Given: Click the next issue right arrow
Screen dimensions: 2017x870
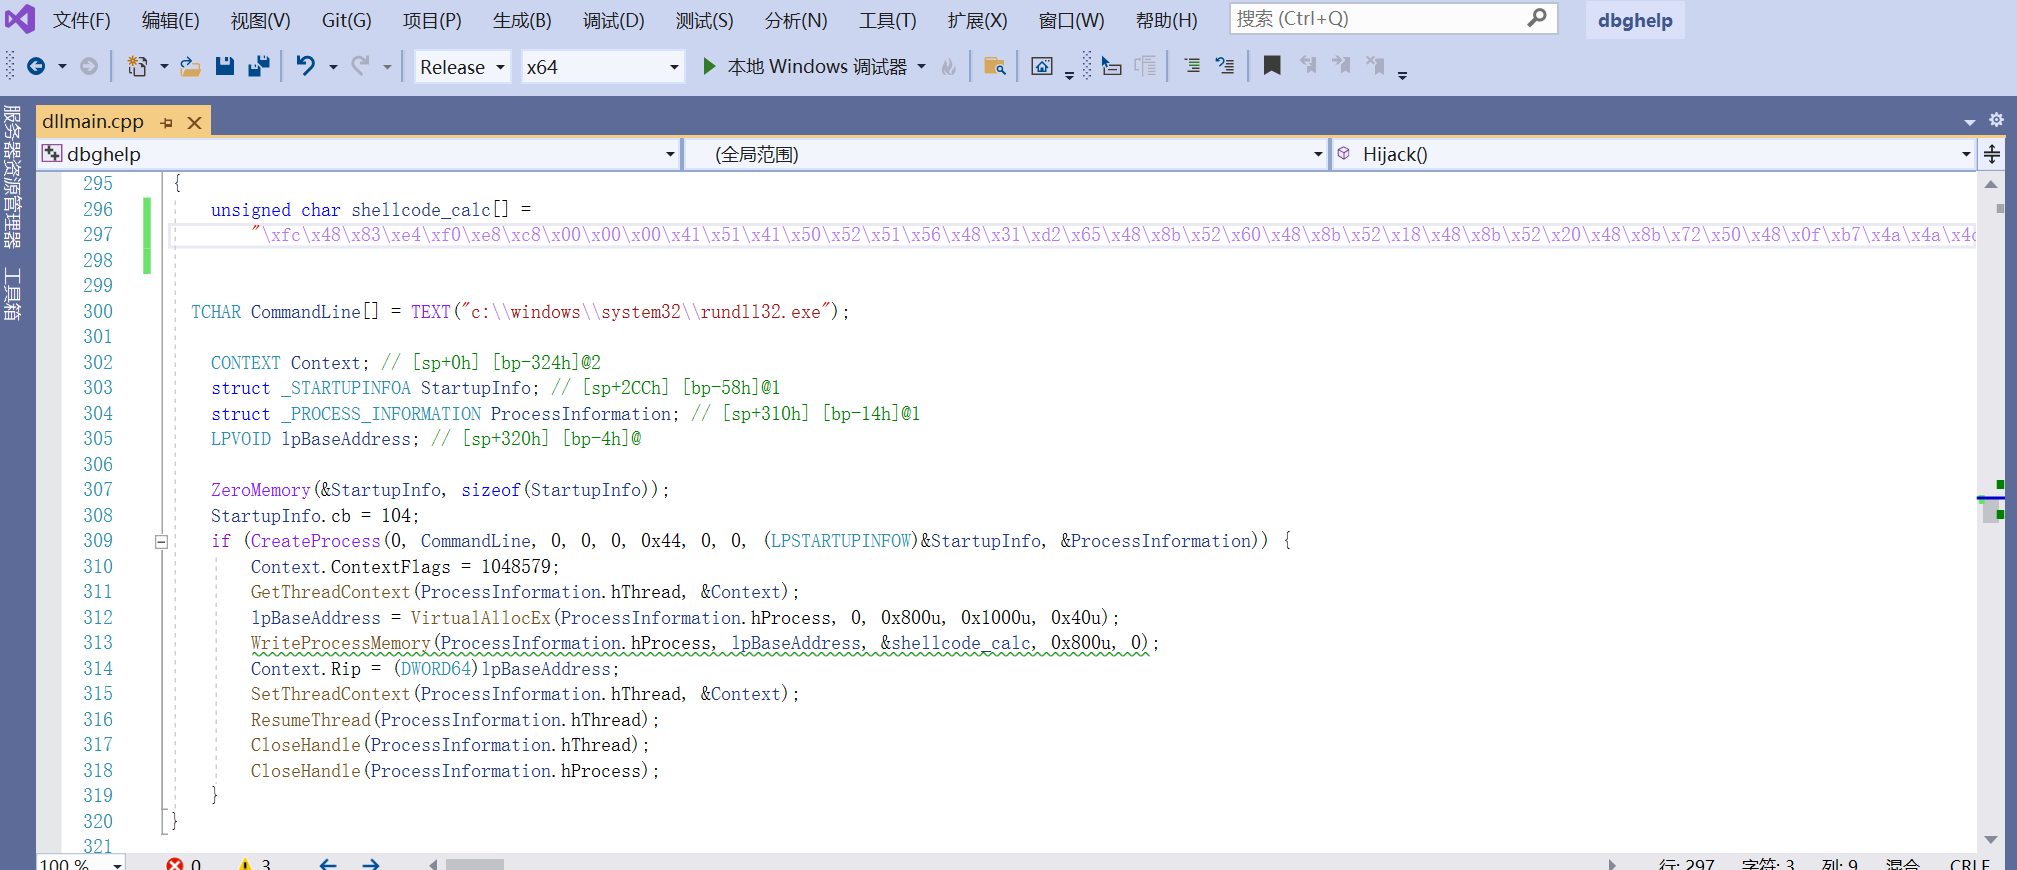Looking at the screenshot, I should point(371,864).
